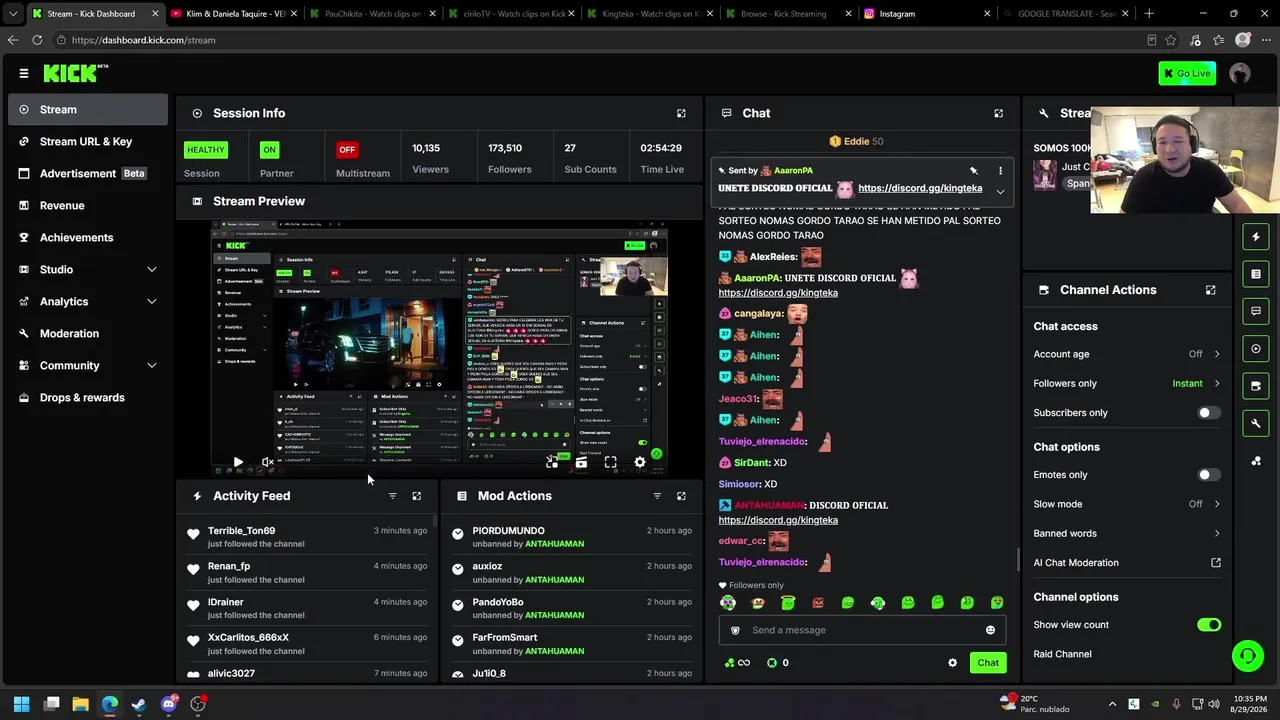
Task: Click the green Chat send button
Action: click(x=988, y=663)
